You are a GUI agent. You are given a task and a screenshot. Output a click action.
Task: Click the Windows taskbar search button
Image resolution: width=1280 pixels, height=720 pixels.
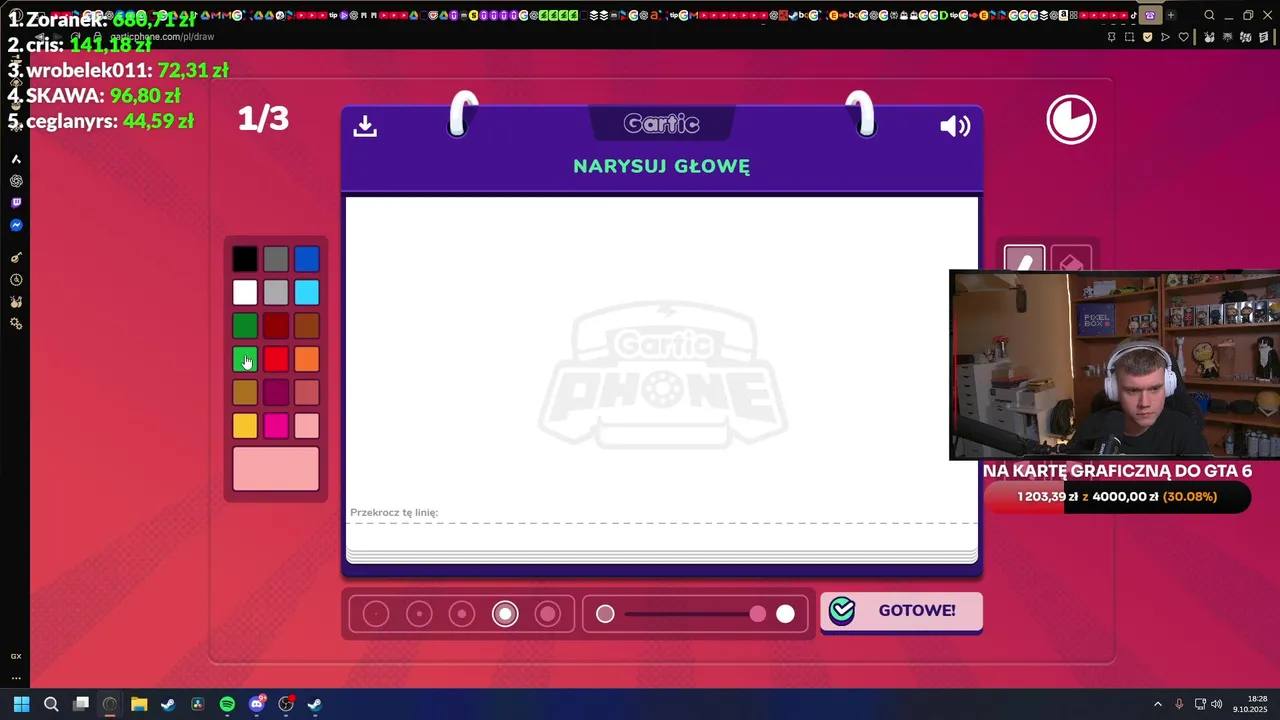point(51,704)
